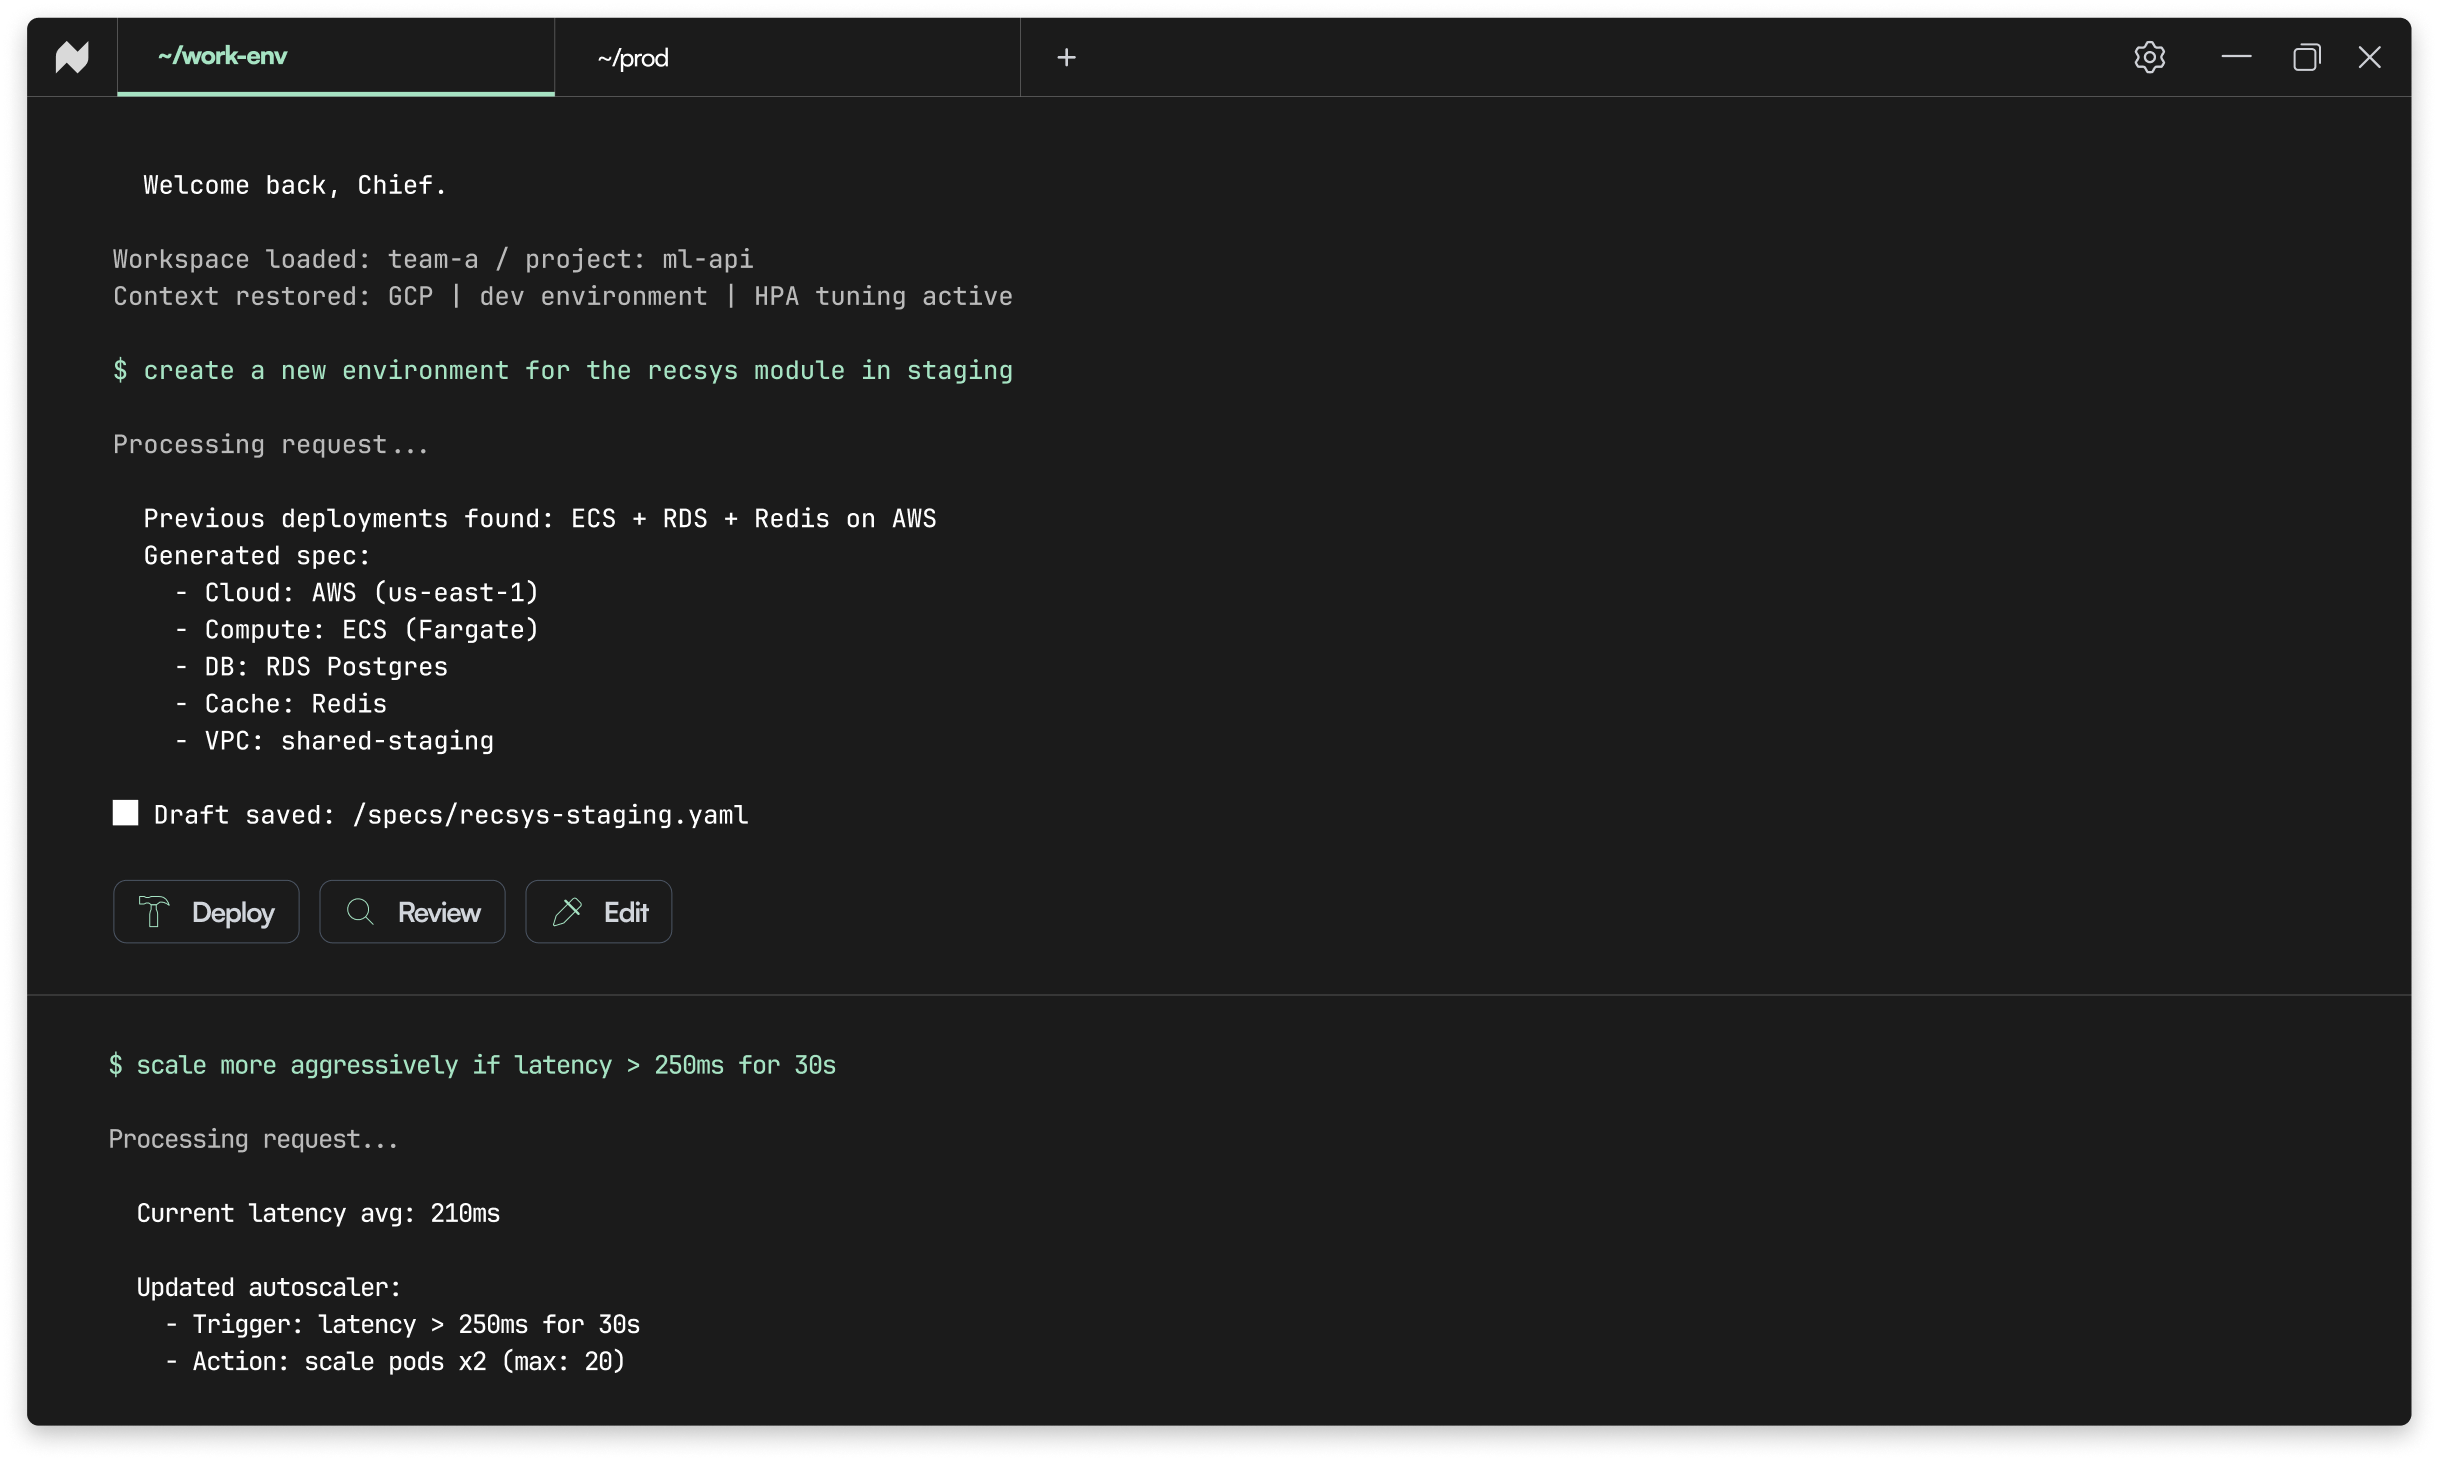Click the Updated autoscaler text
This screenshot has width=2439, height=1462.
[268, 1287]
